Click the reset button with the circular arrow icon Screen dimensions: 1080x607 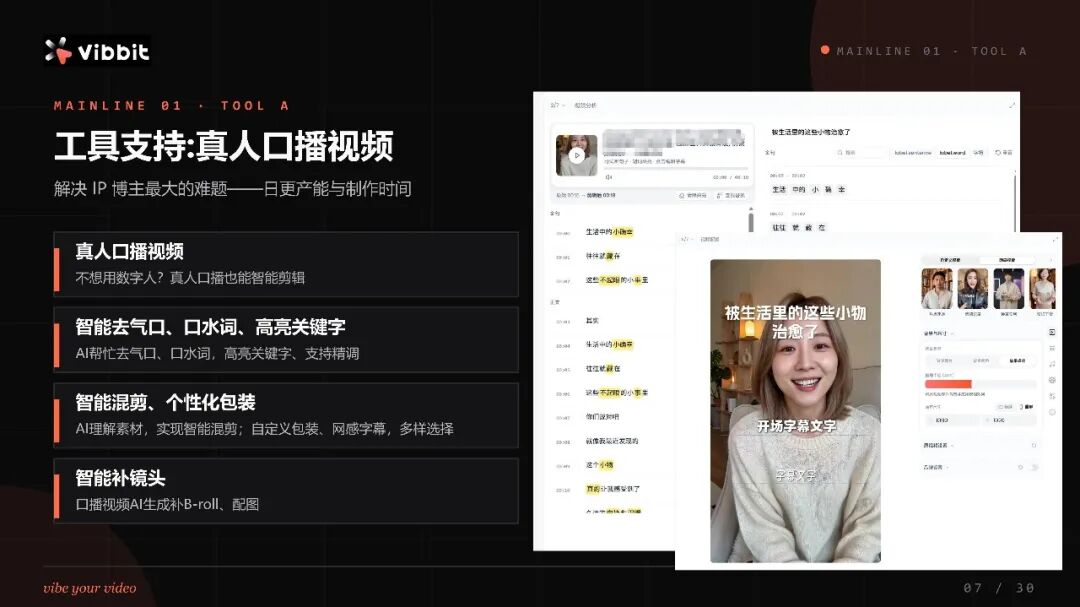click(1002, 153)
